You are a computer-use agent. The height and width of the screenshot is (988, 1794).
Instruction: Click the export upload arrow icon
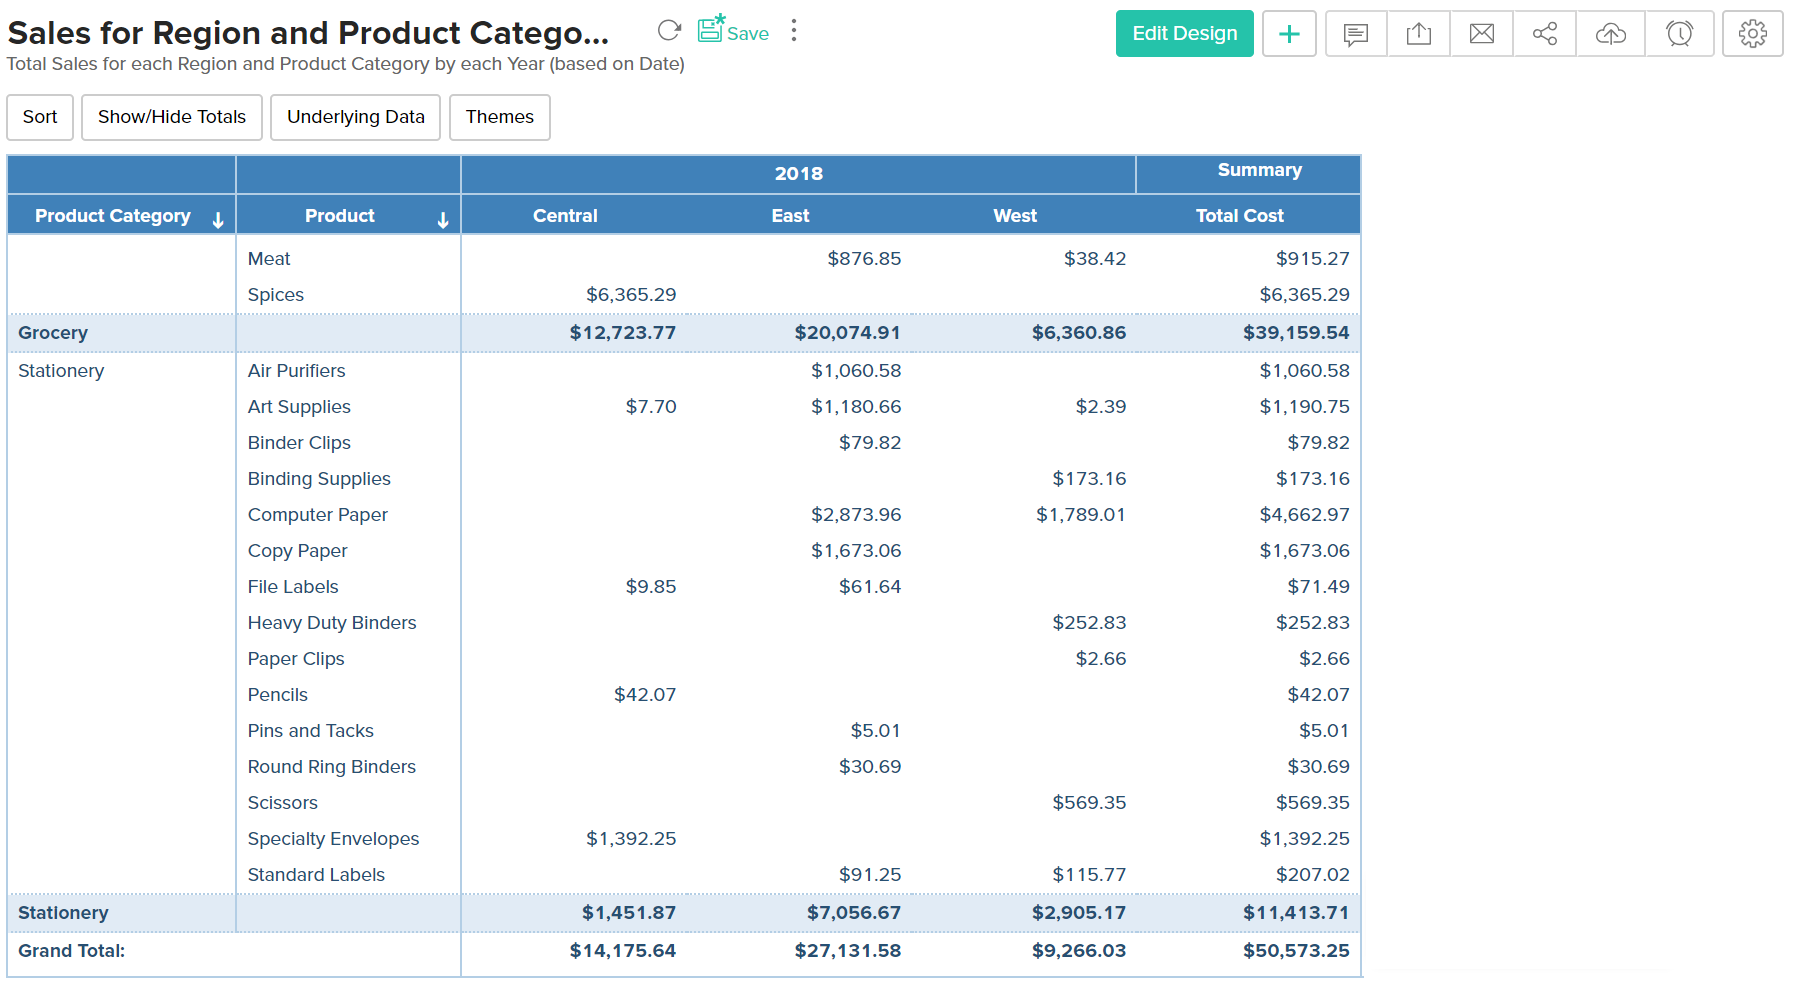coord(1418,34)
